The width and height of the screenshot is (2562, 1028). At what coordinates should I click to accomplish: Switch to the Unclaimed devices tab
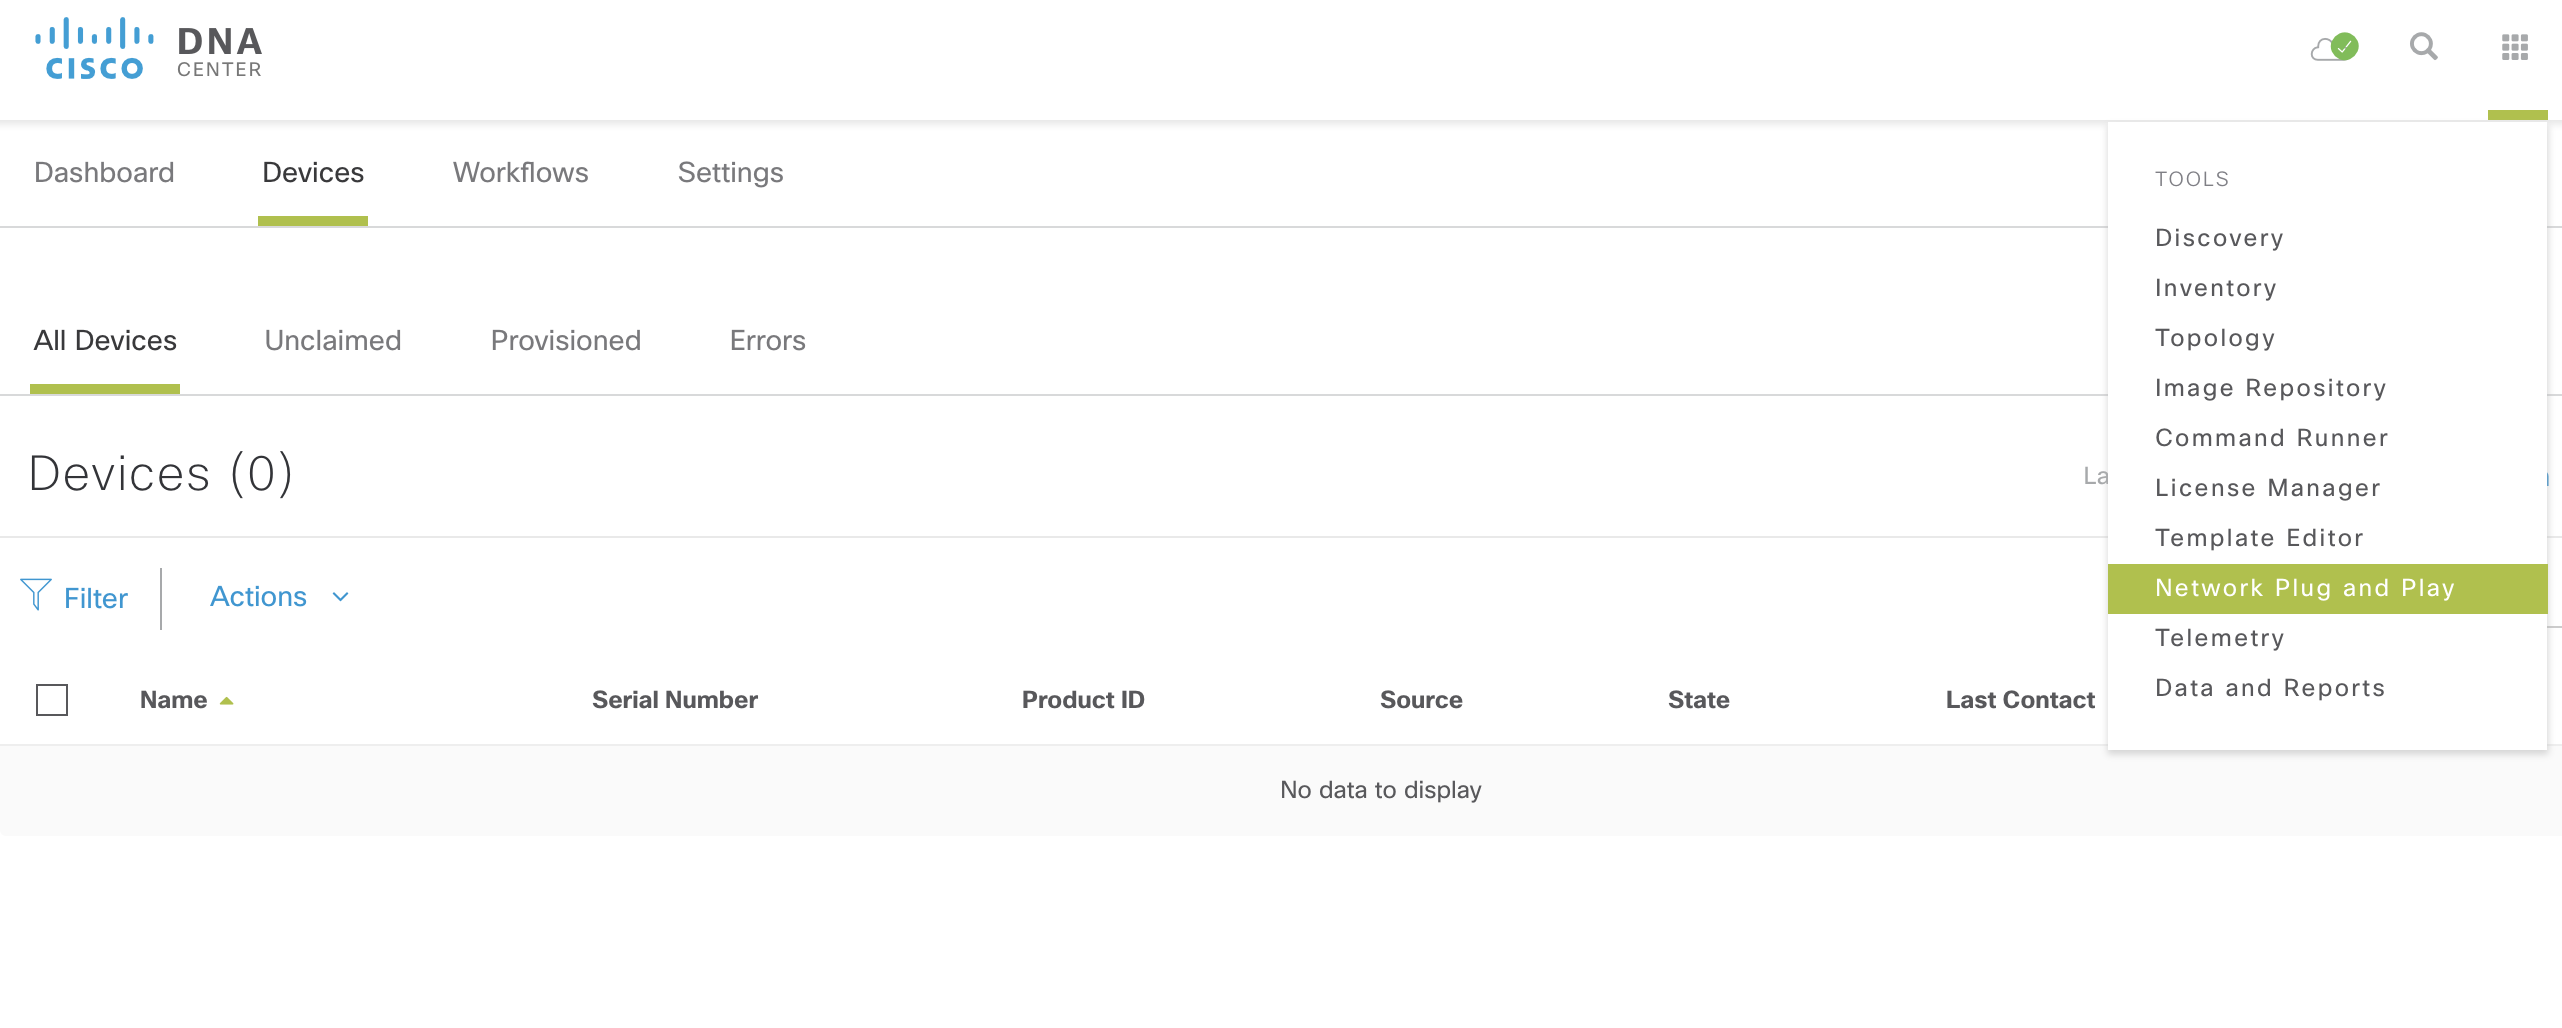[333, 340]
